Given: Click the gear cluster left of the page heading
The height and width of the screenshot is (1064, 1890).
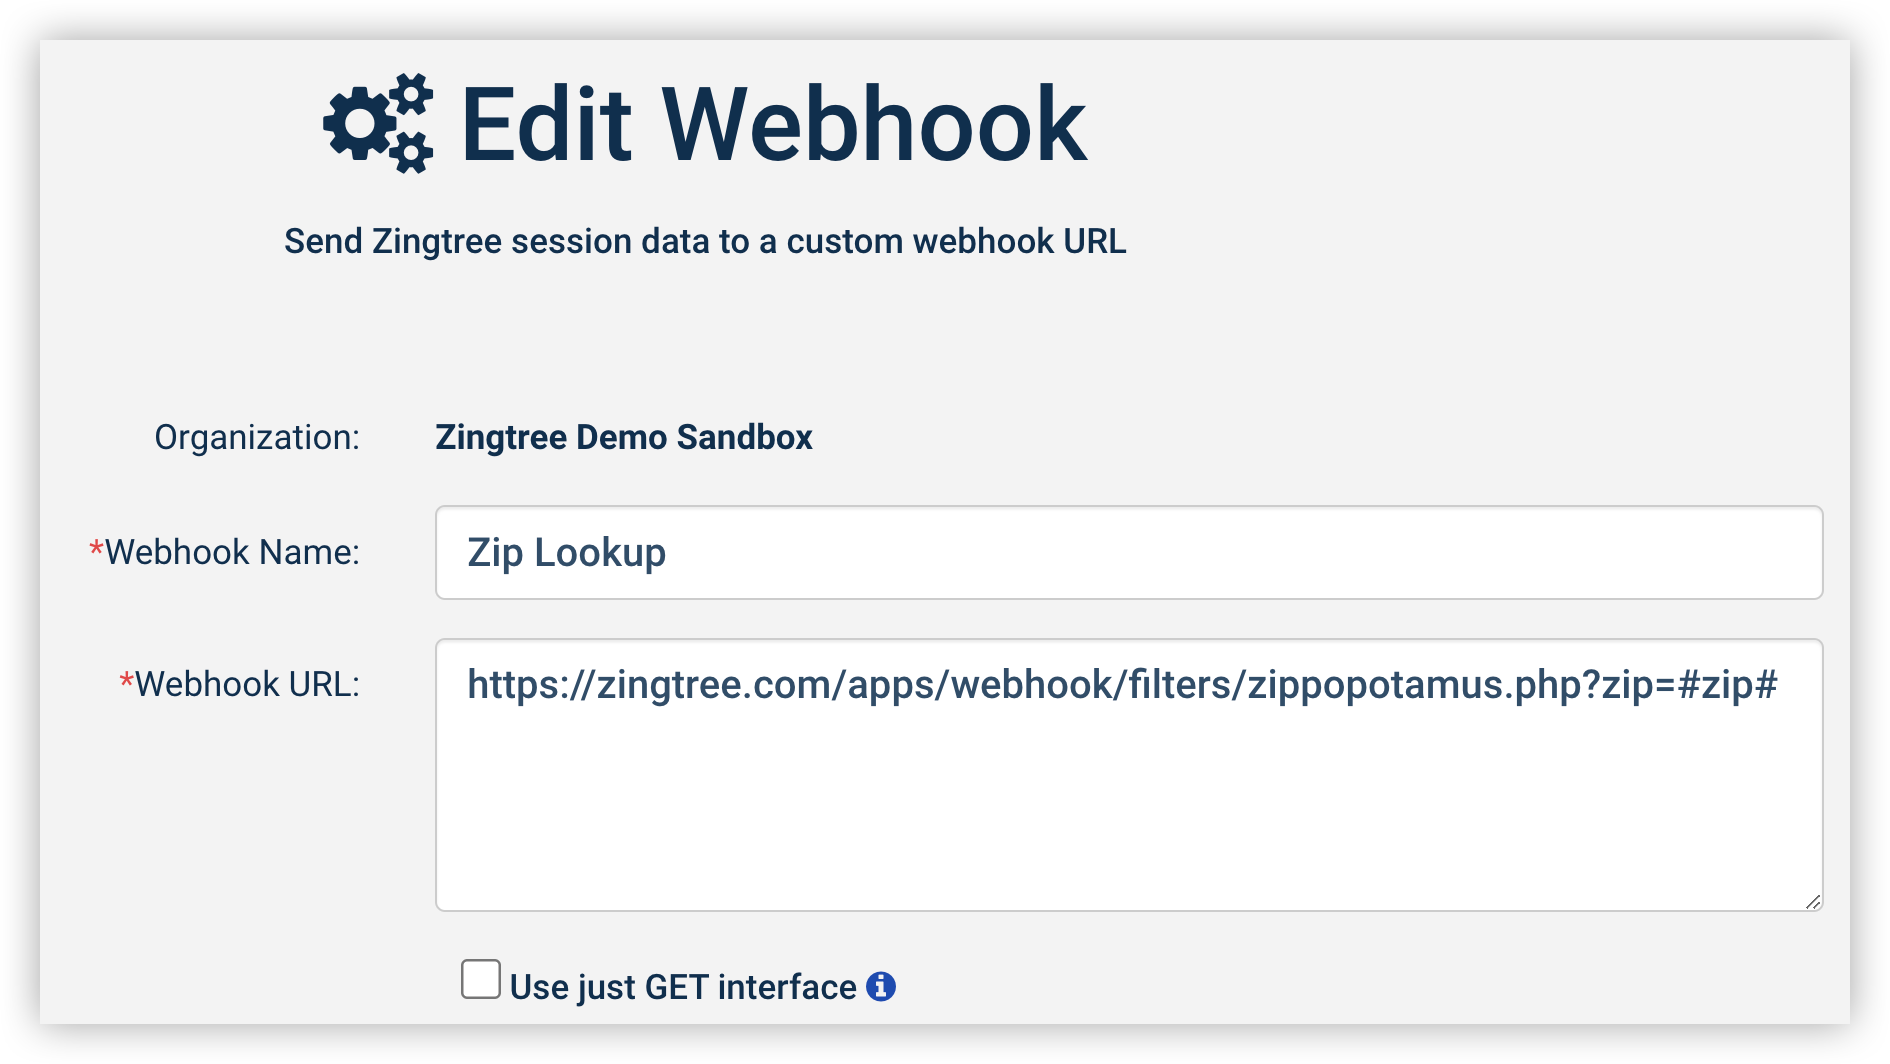Looking at the screenshot, I should [x=378, y=122].
